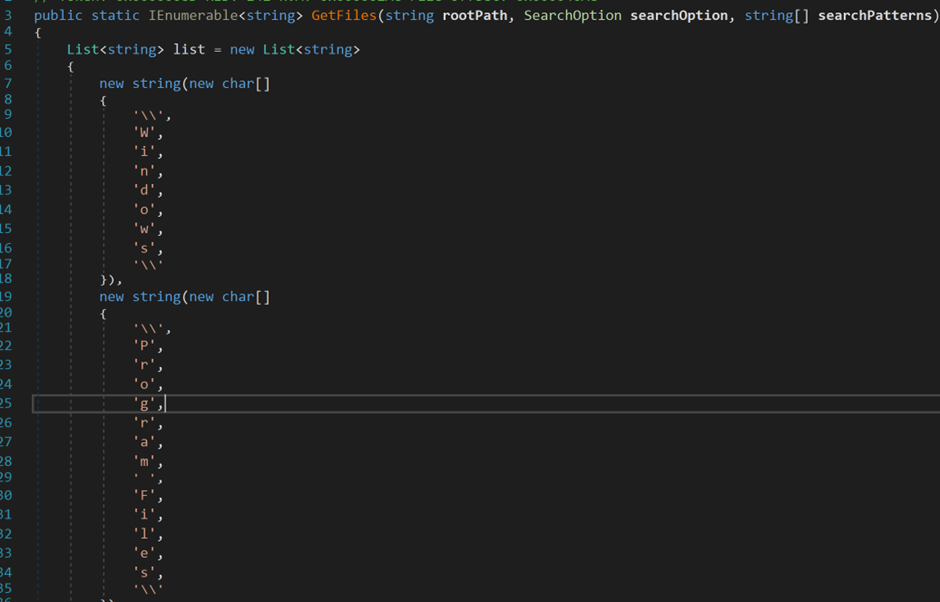This screenshot has width=940, height=602.
Task: Click the closing '}),' on line 18
Action: tap(111, 279)
